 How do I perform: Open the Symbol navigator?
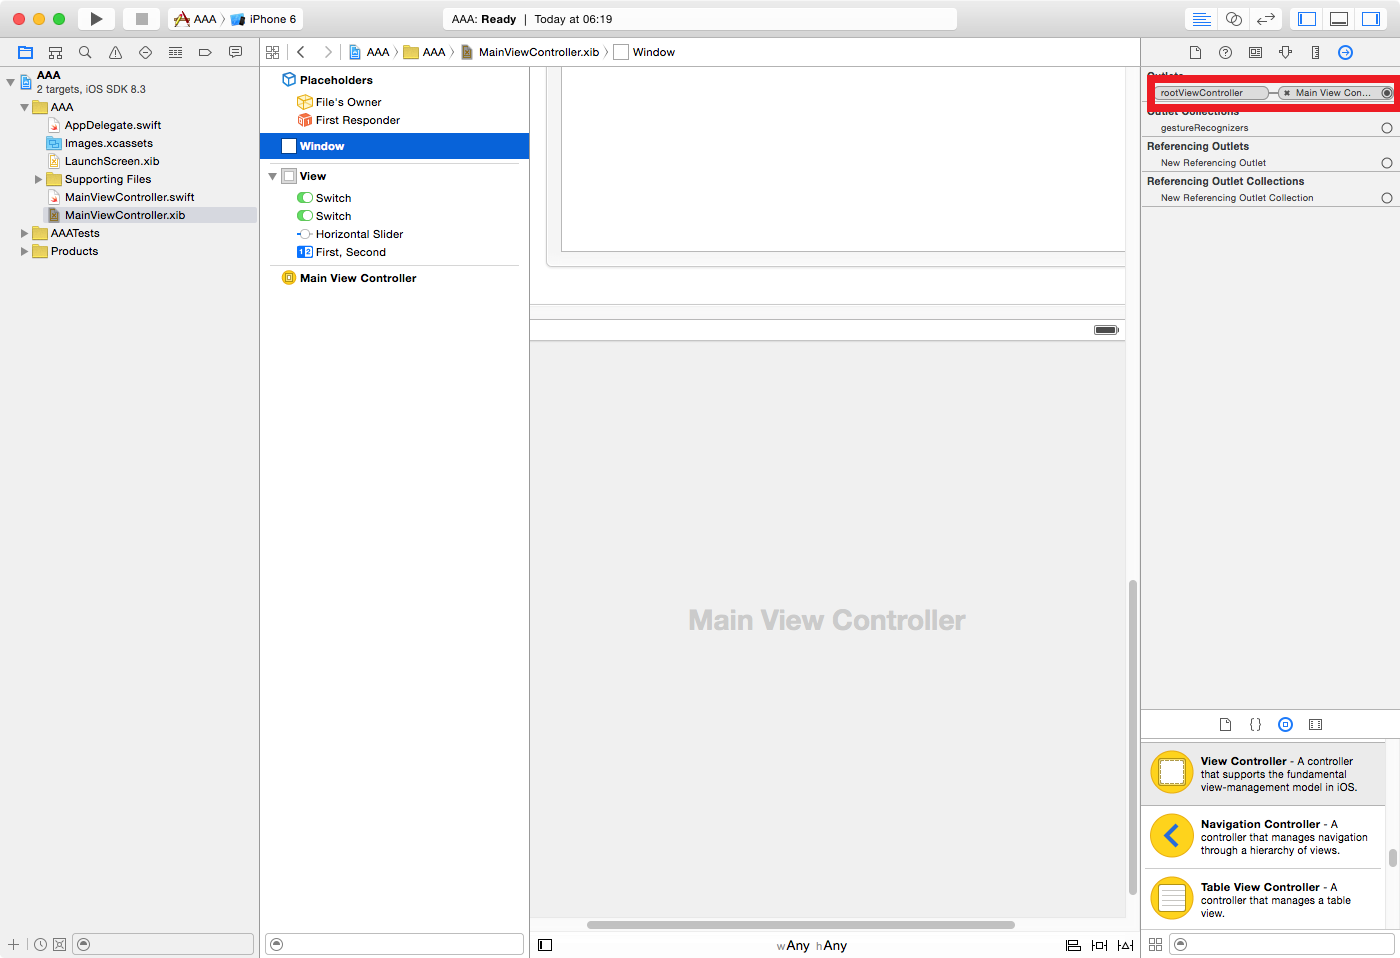point(56,52)
